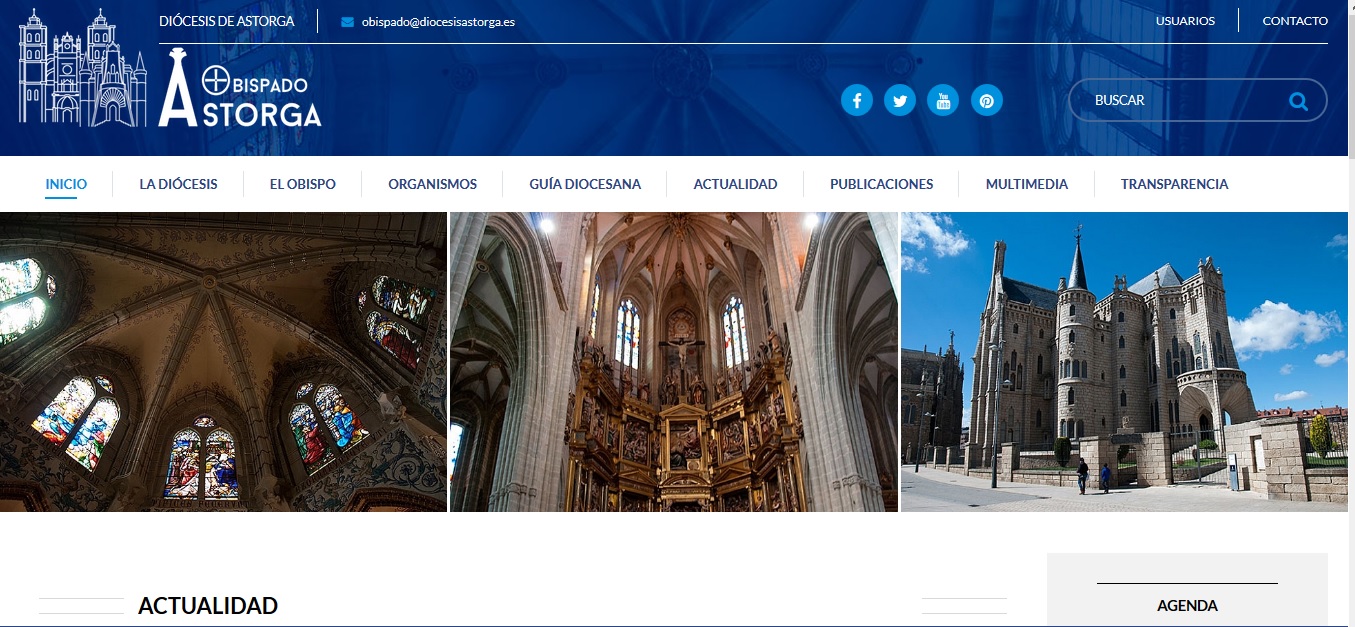Open the TRANSPARENCIA menu
1355x627 pixels.
click(1174, 184)
